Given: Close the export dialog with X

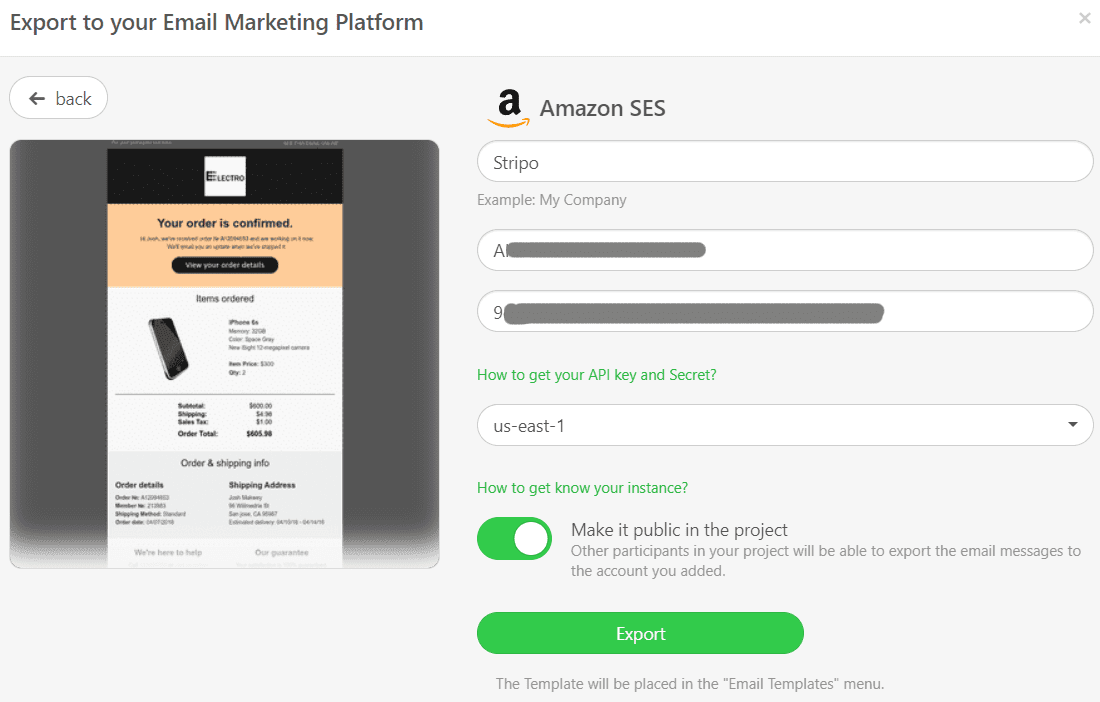Looking at the screenshot, I should pos(1085,18).
